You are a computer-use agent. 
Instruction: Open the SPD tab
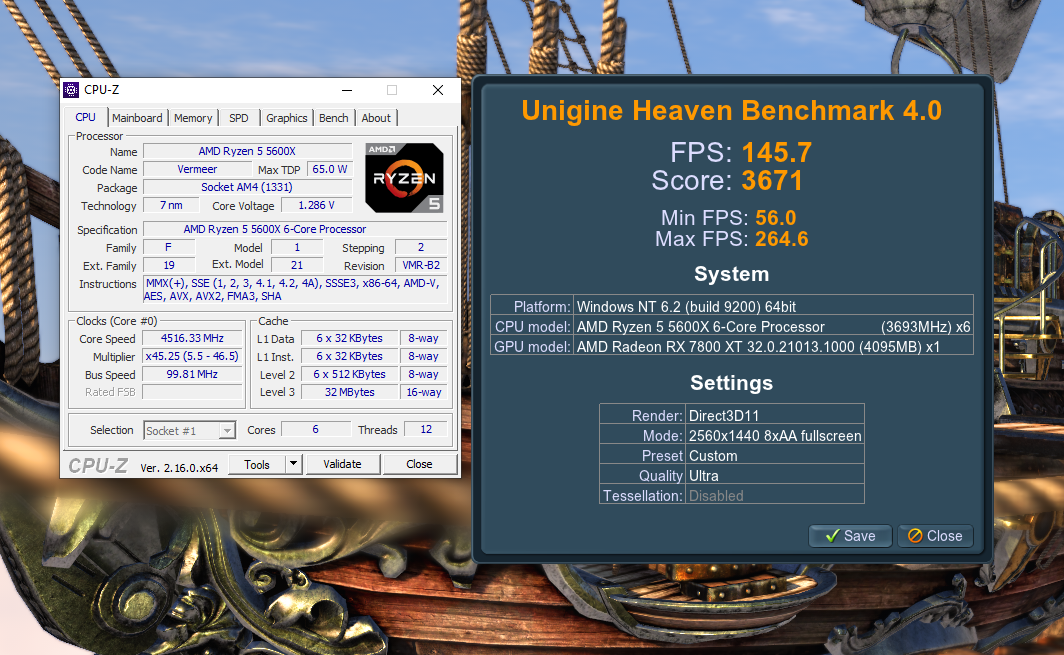(239, 118)
